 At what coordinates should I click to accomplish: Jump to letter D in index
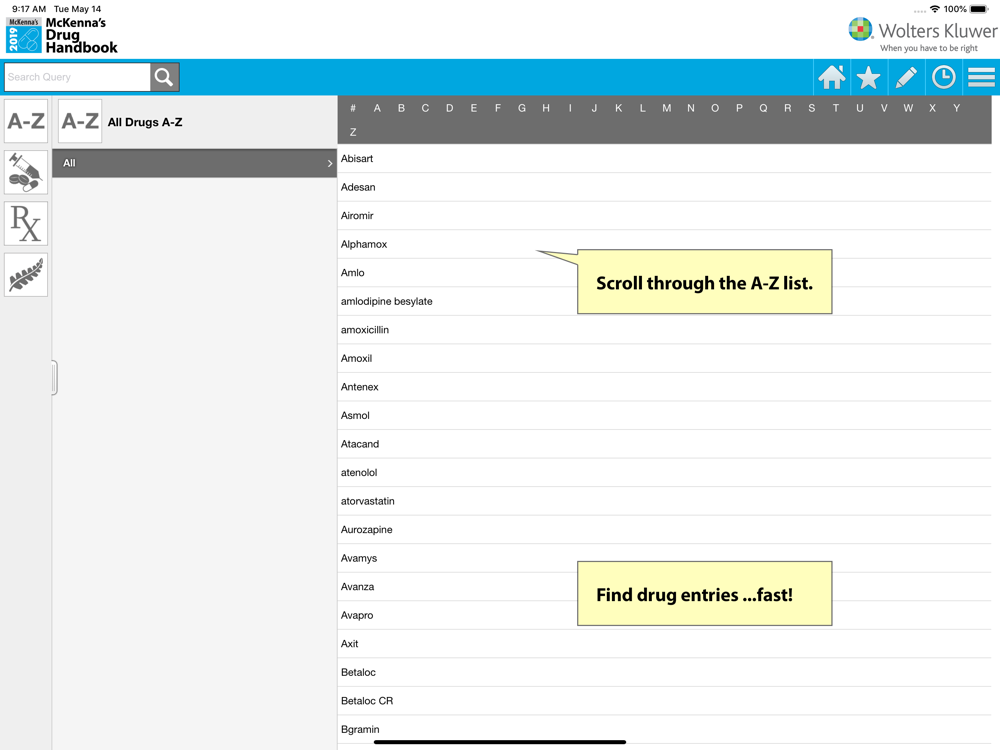click(450, 108)
